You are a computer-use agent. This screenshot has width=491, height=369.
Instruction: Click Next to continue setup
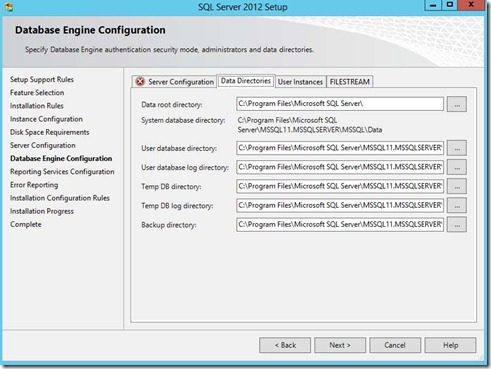click(340, 345)
